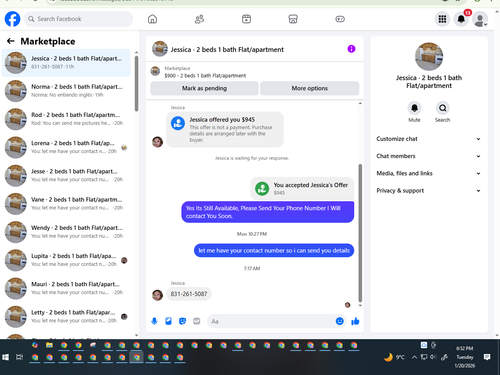Click the chat messages scrollbar
The width and height of the screenshot is (500, 375).
click(x=360, y=232)
